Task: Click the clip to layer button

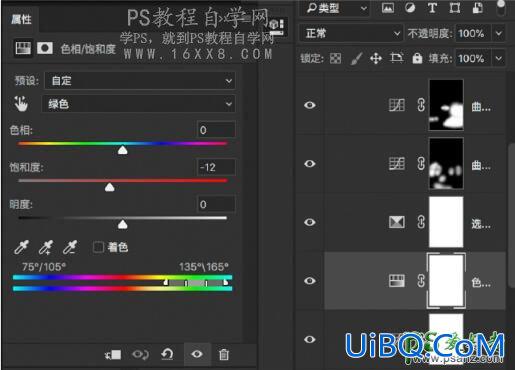Action: tap(113, 354)
